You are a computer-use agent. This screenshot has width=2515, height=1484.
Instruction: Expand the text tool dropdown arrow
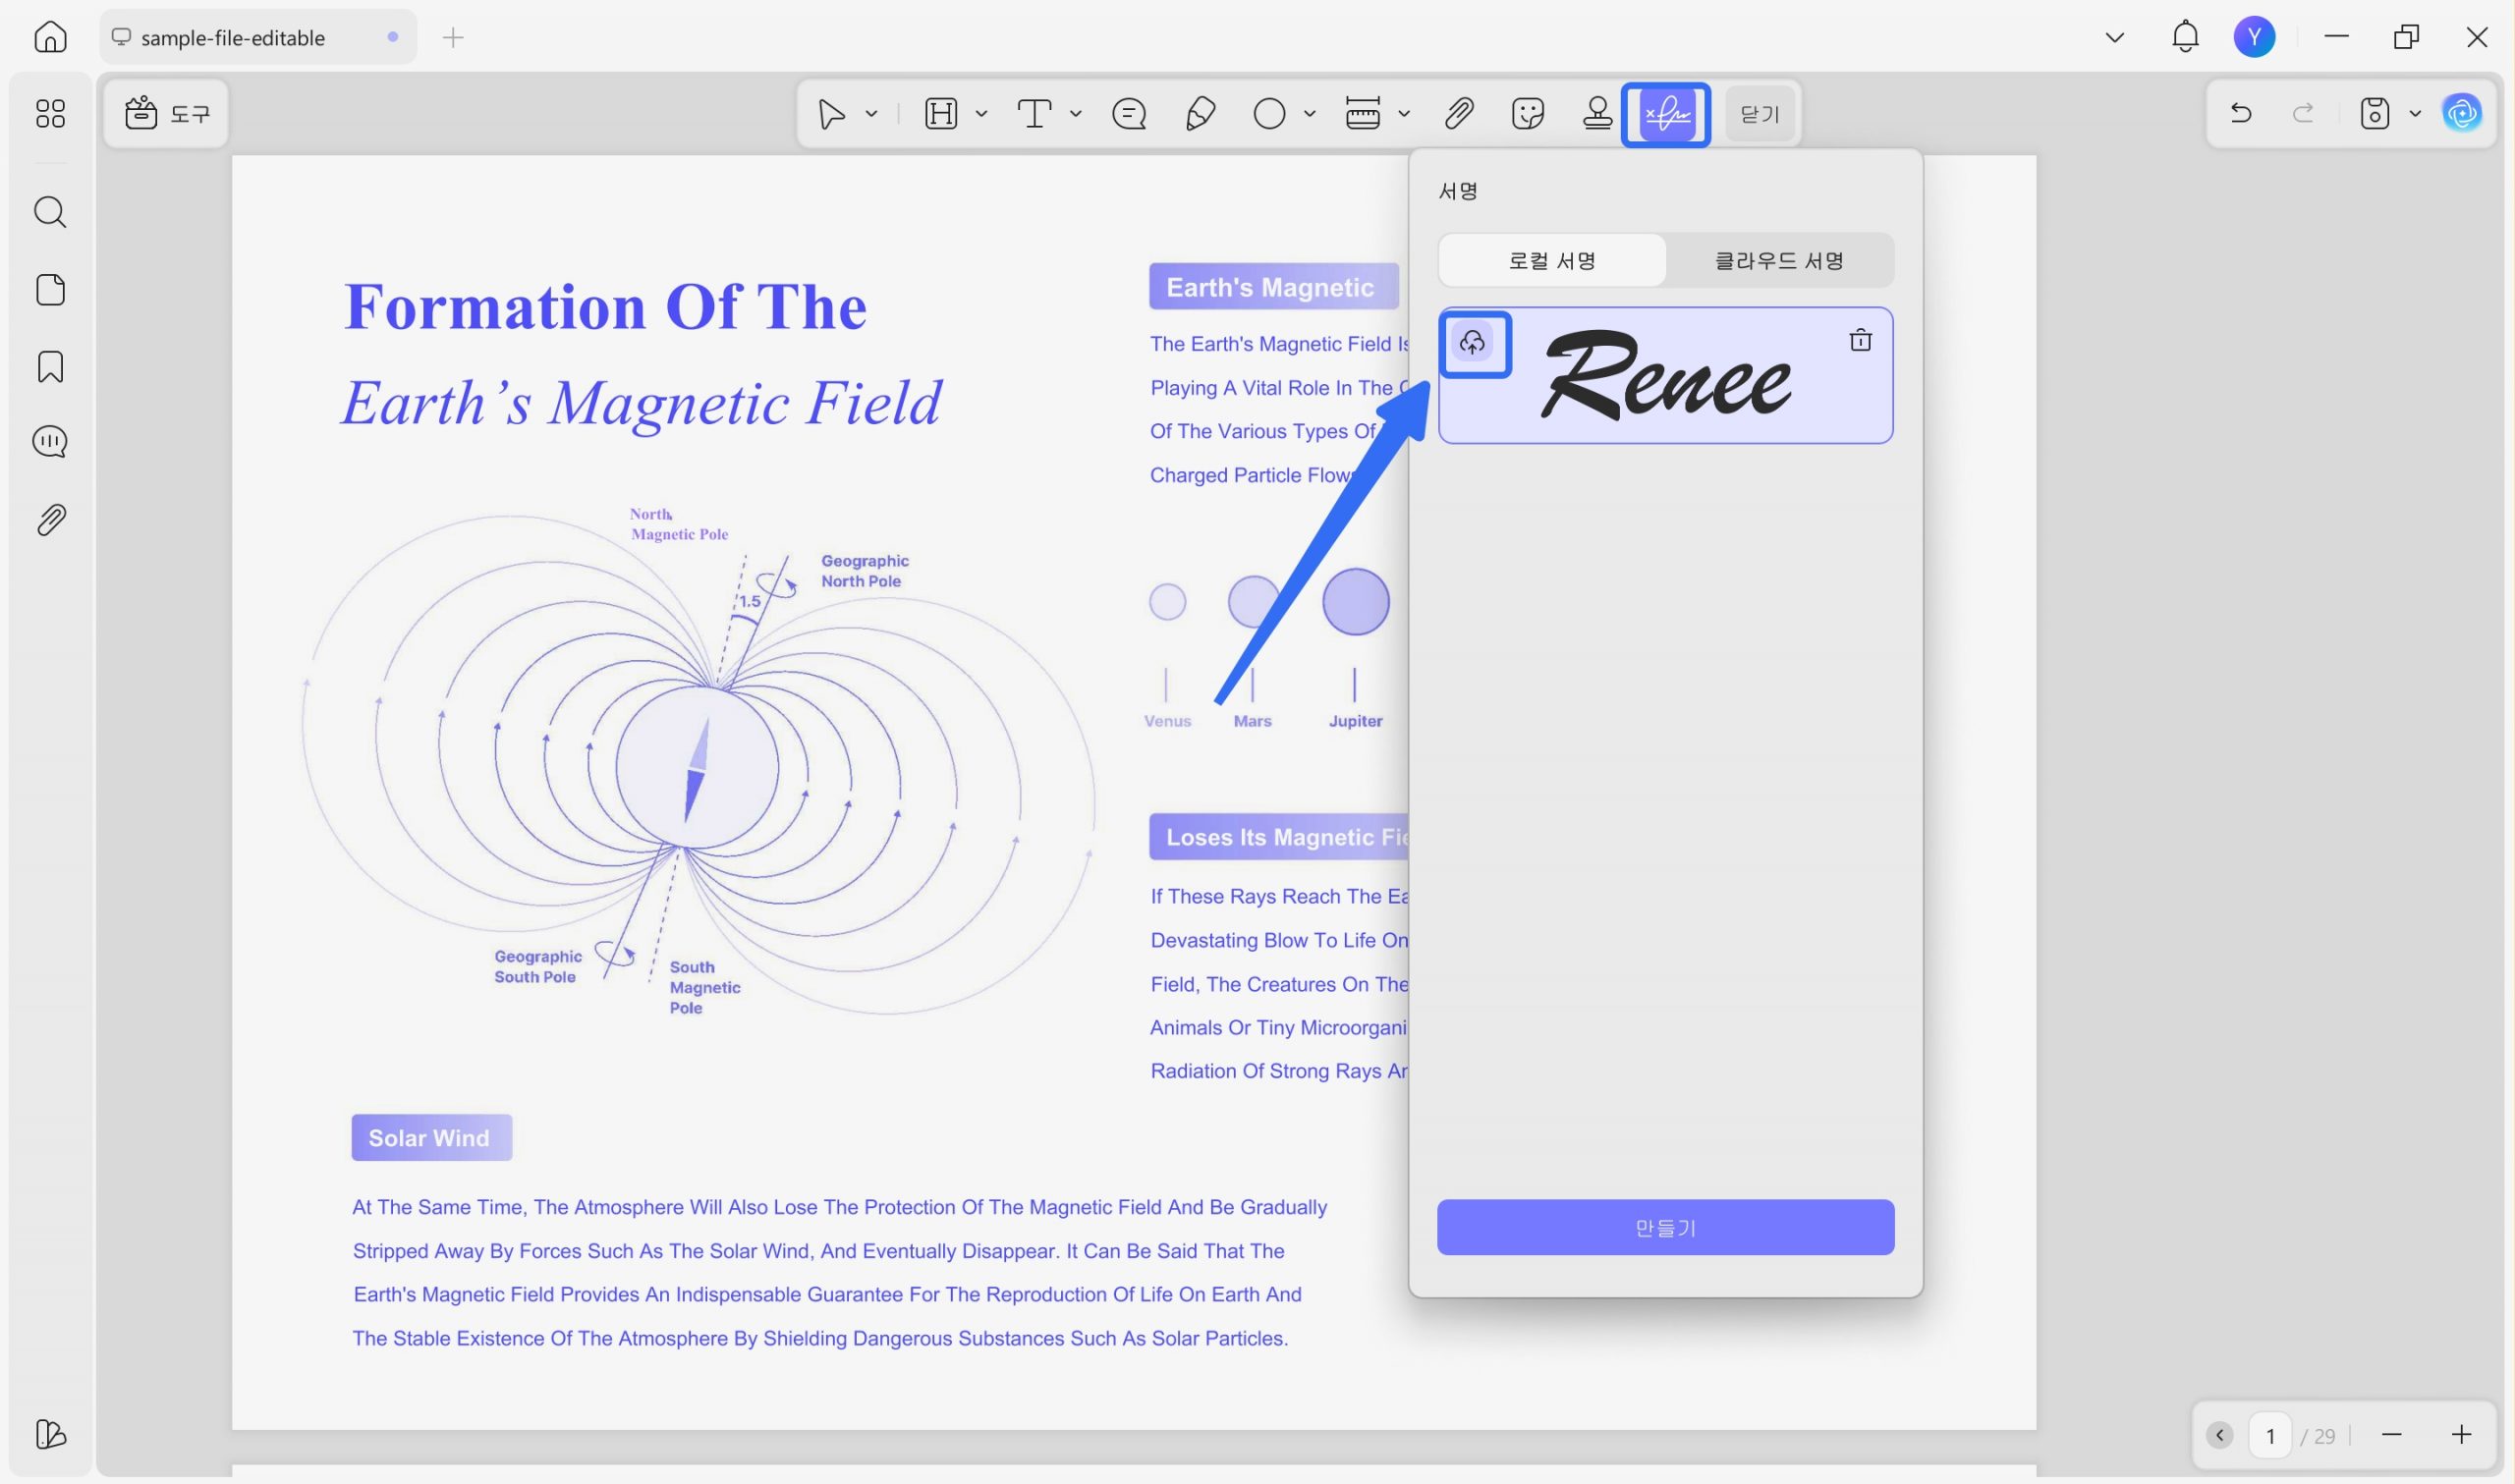[1075, 114]
